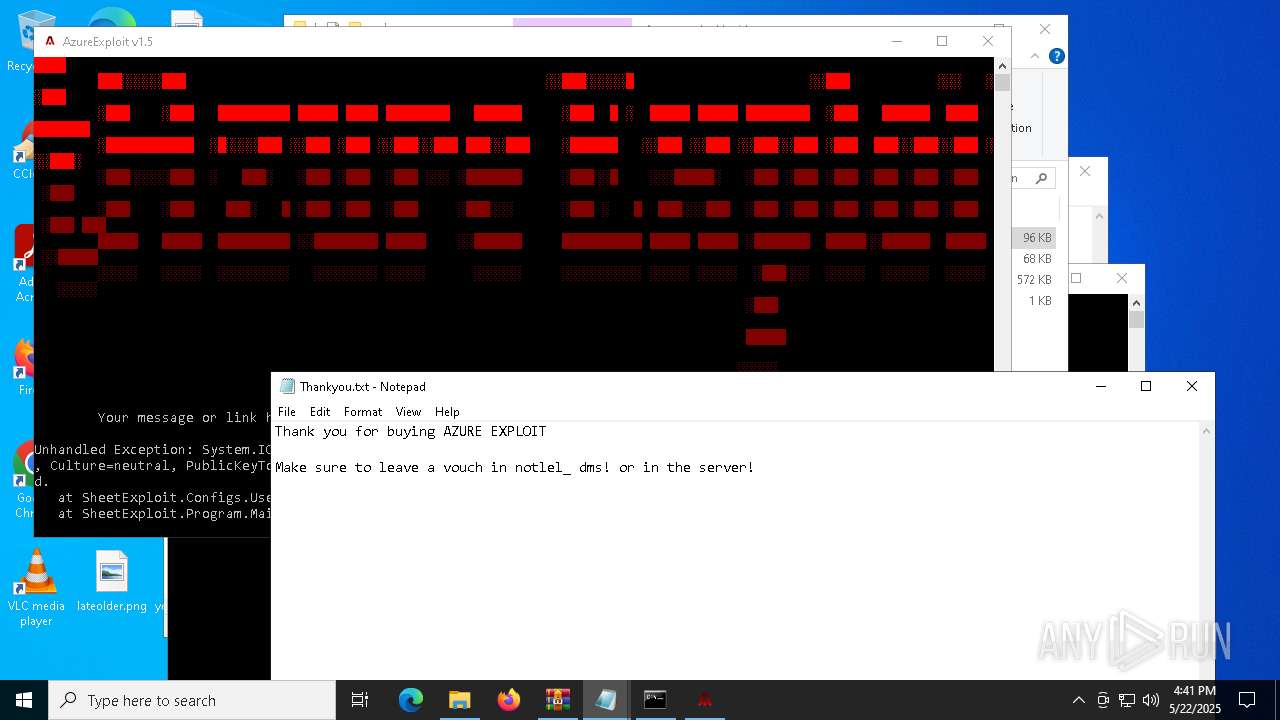Viewport: 1280px width, 720px height.
Task: Open the clock showing 4:41 PM
Action: click(1195, 700)
